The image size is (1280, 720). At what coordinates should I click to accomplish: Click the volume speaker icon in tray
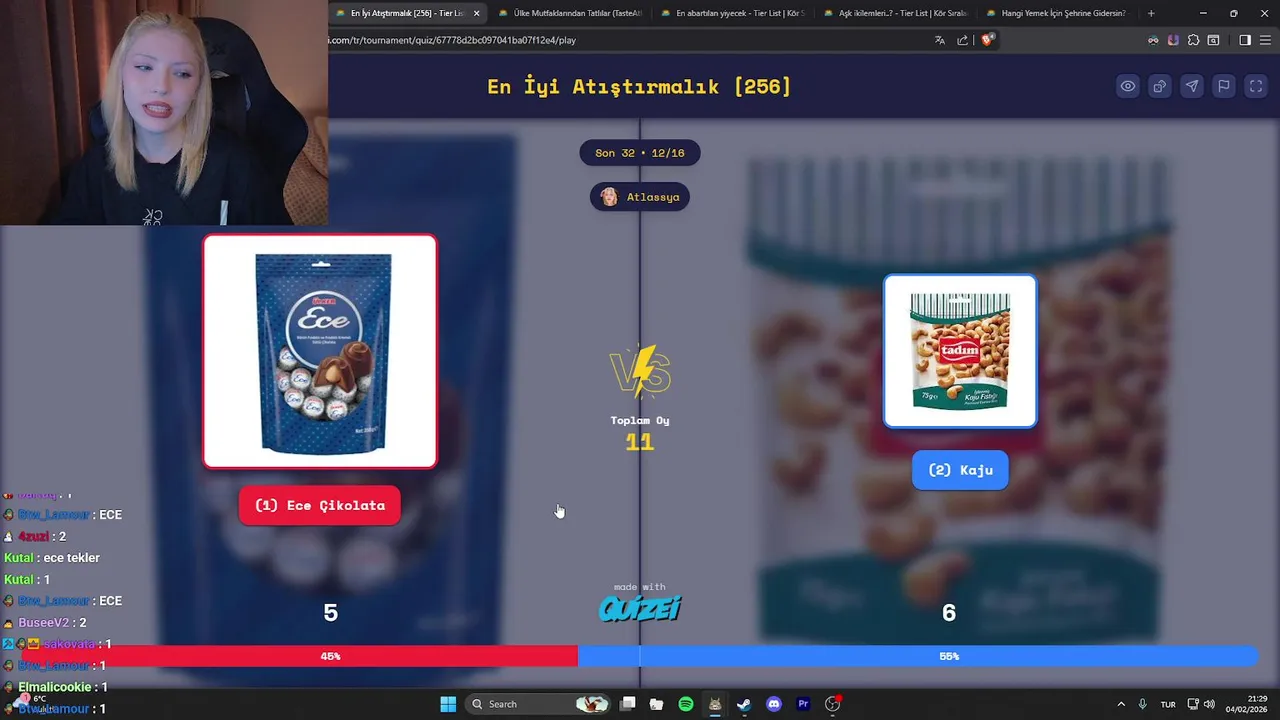tap(1209, 704)
